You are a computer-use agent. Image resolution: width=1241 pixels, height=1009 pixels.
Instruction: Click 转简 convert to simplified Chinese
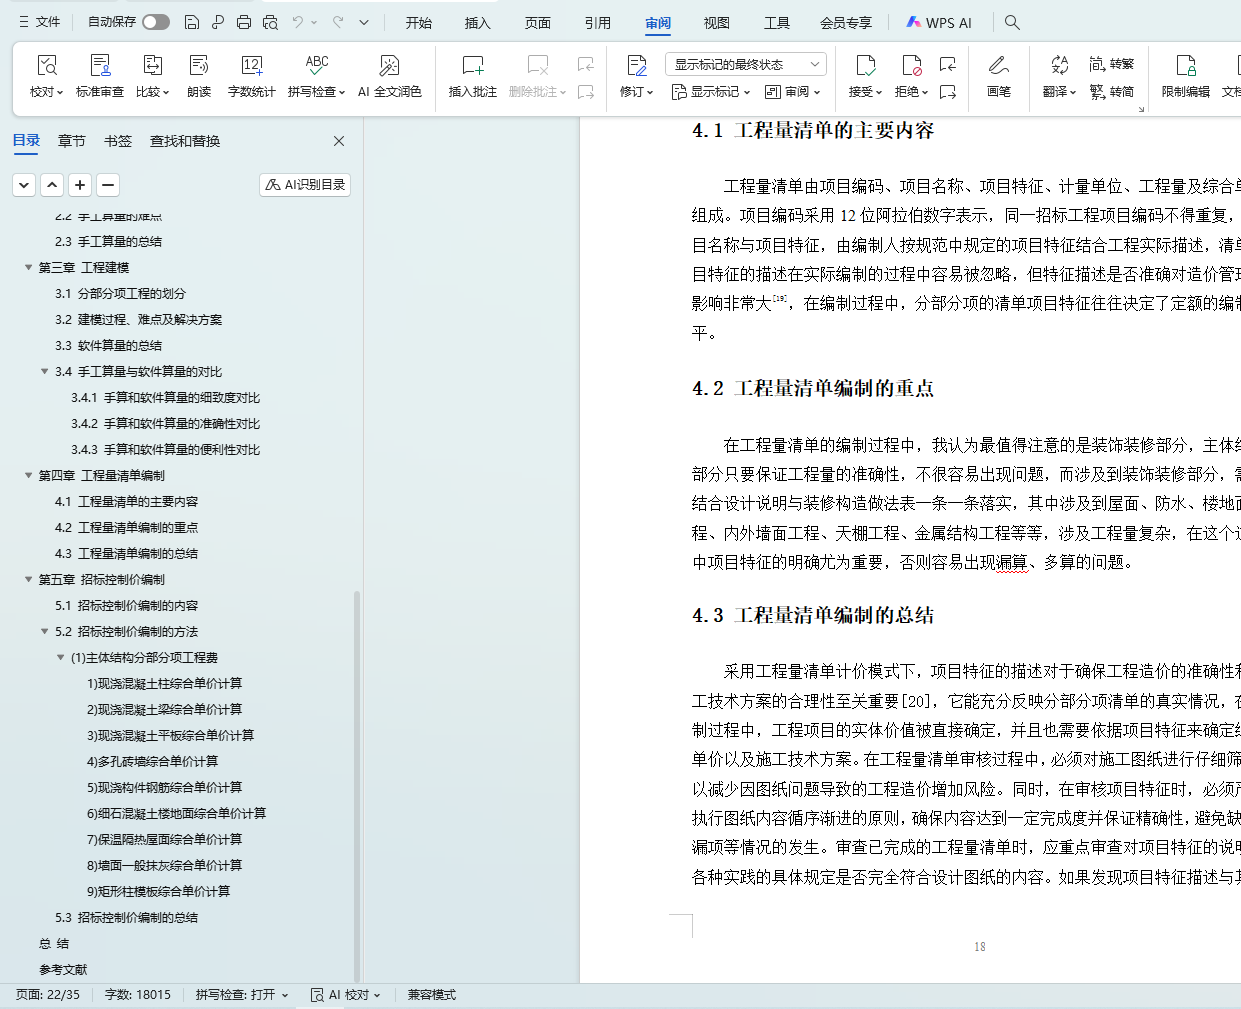[1111, 92]
